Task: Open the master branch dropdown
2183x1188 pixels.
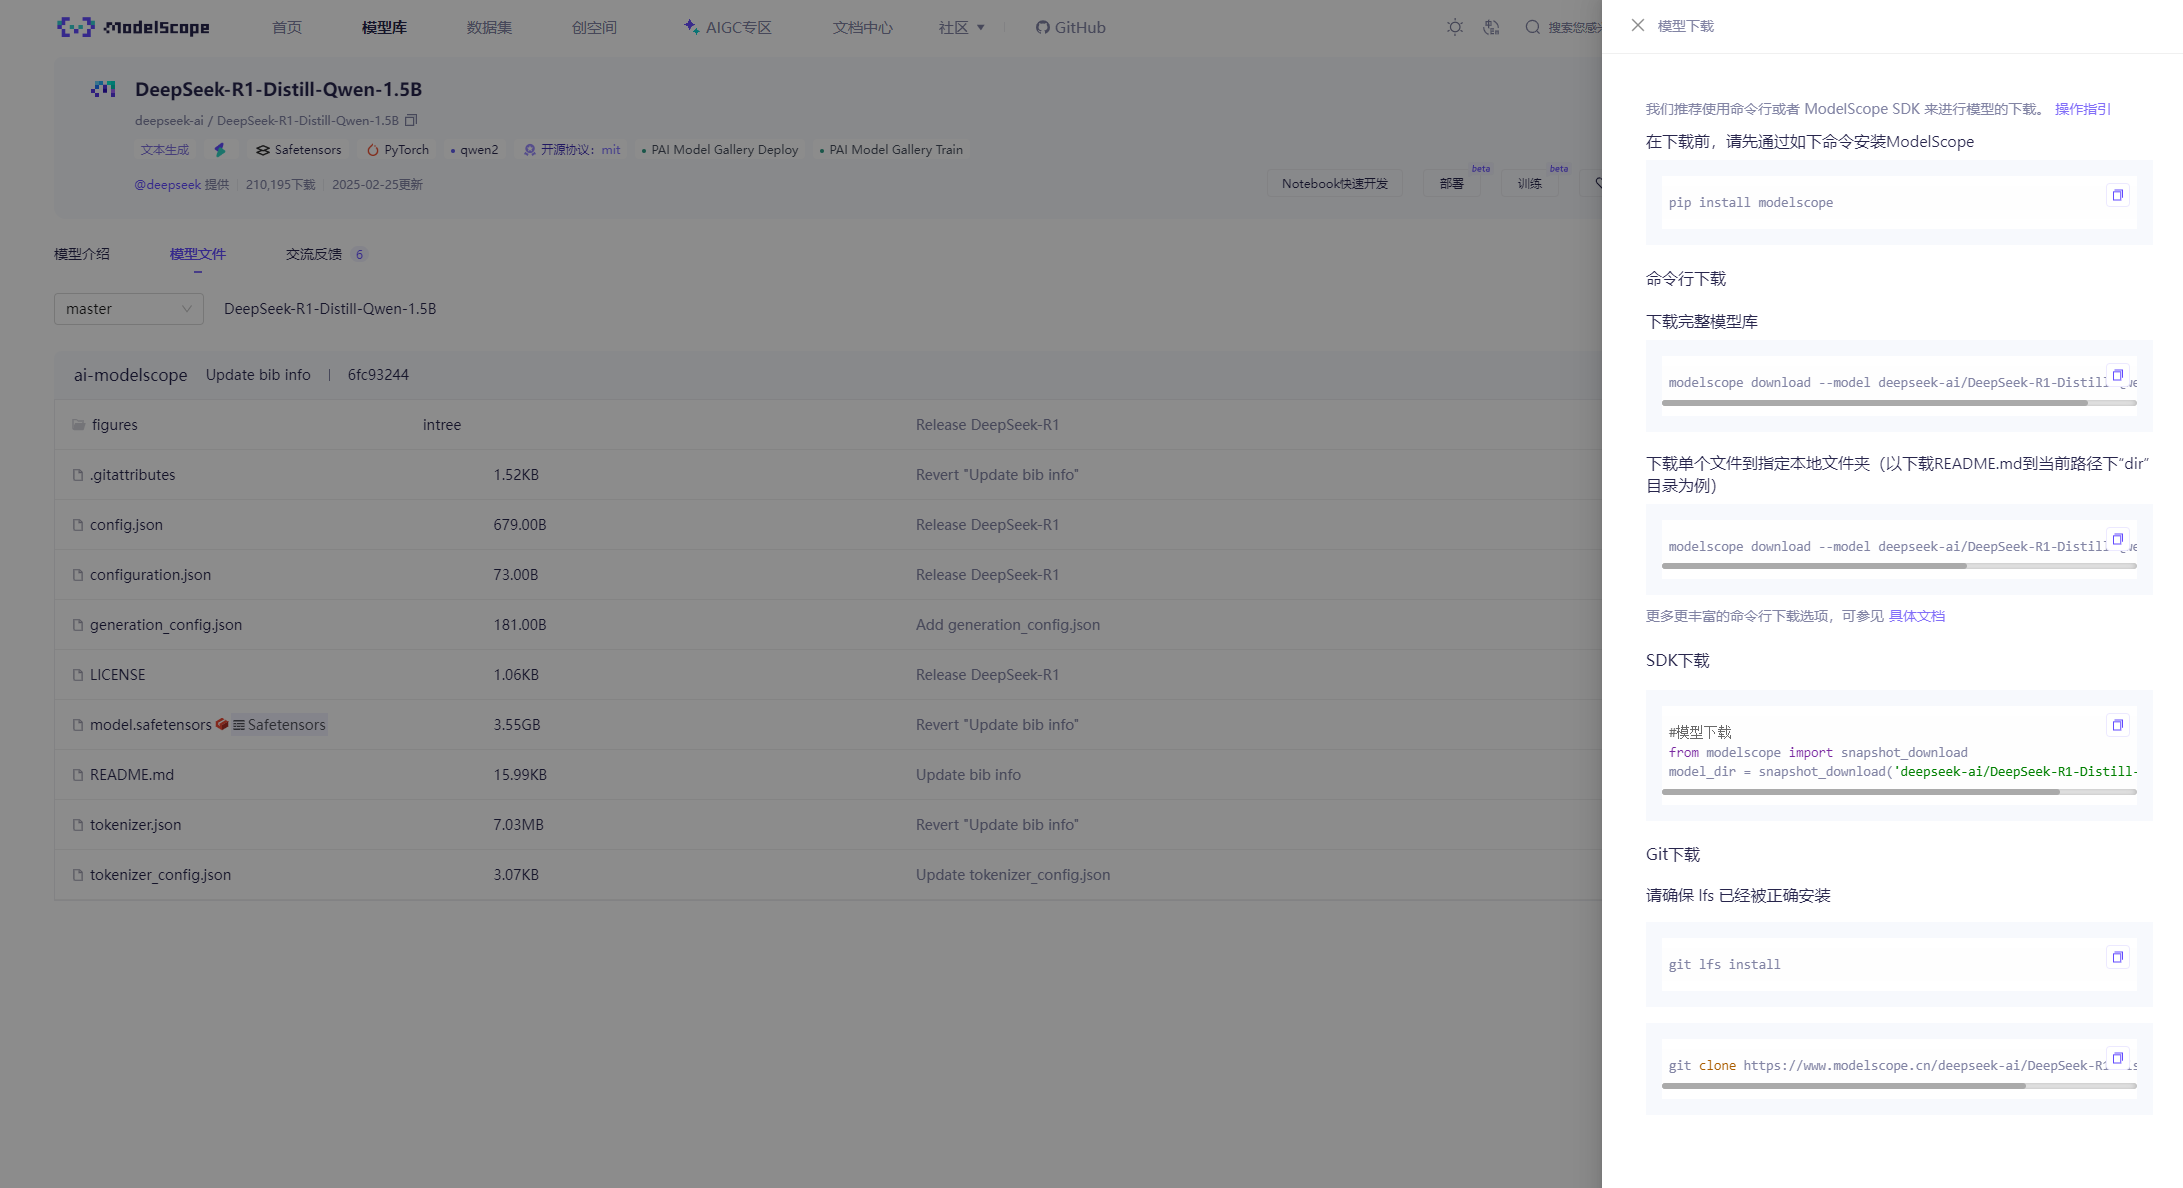Action: (x=128, y=309)
